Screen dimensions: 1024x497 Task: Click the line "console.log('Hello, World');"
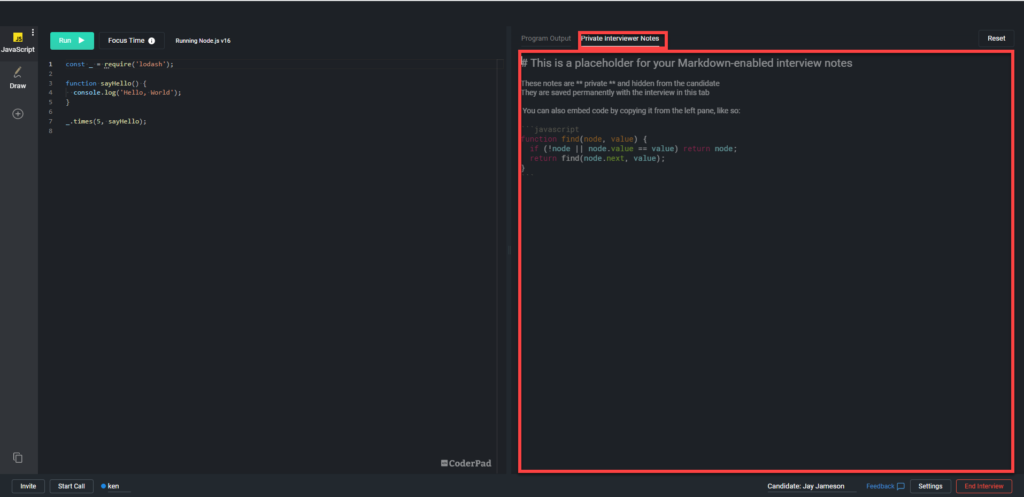pos(127,93)
